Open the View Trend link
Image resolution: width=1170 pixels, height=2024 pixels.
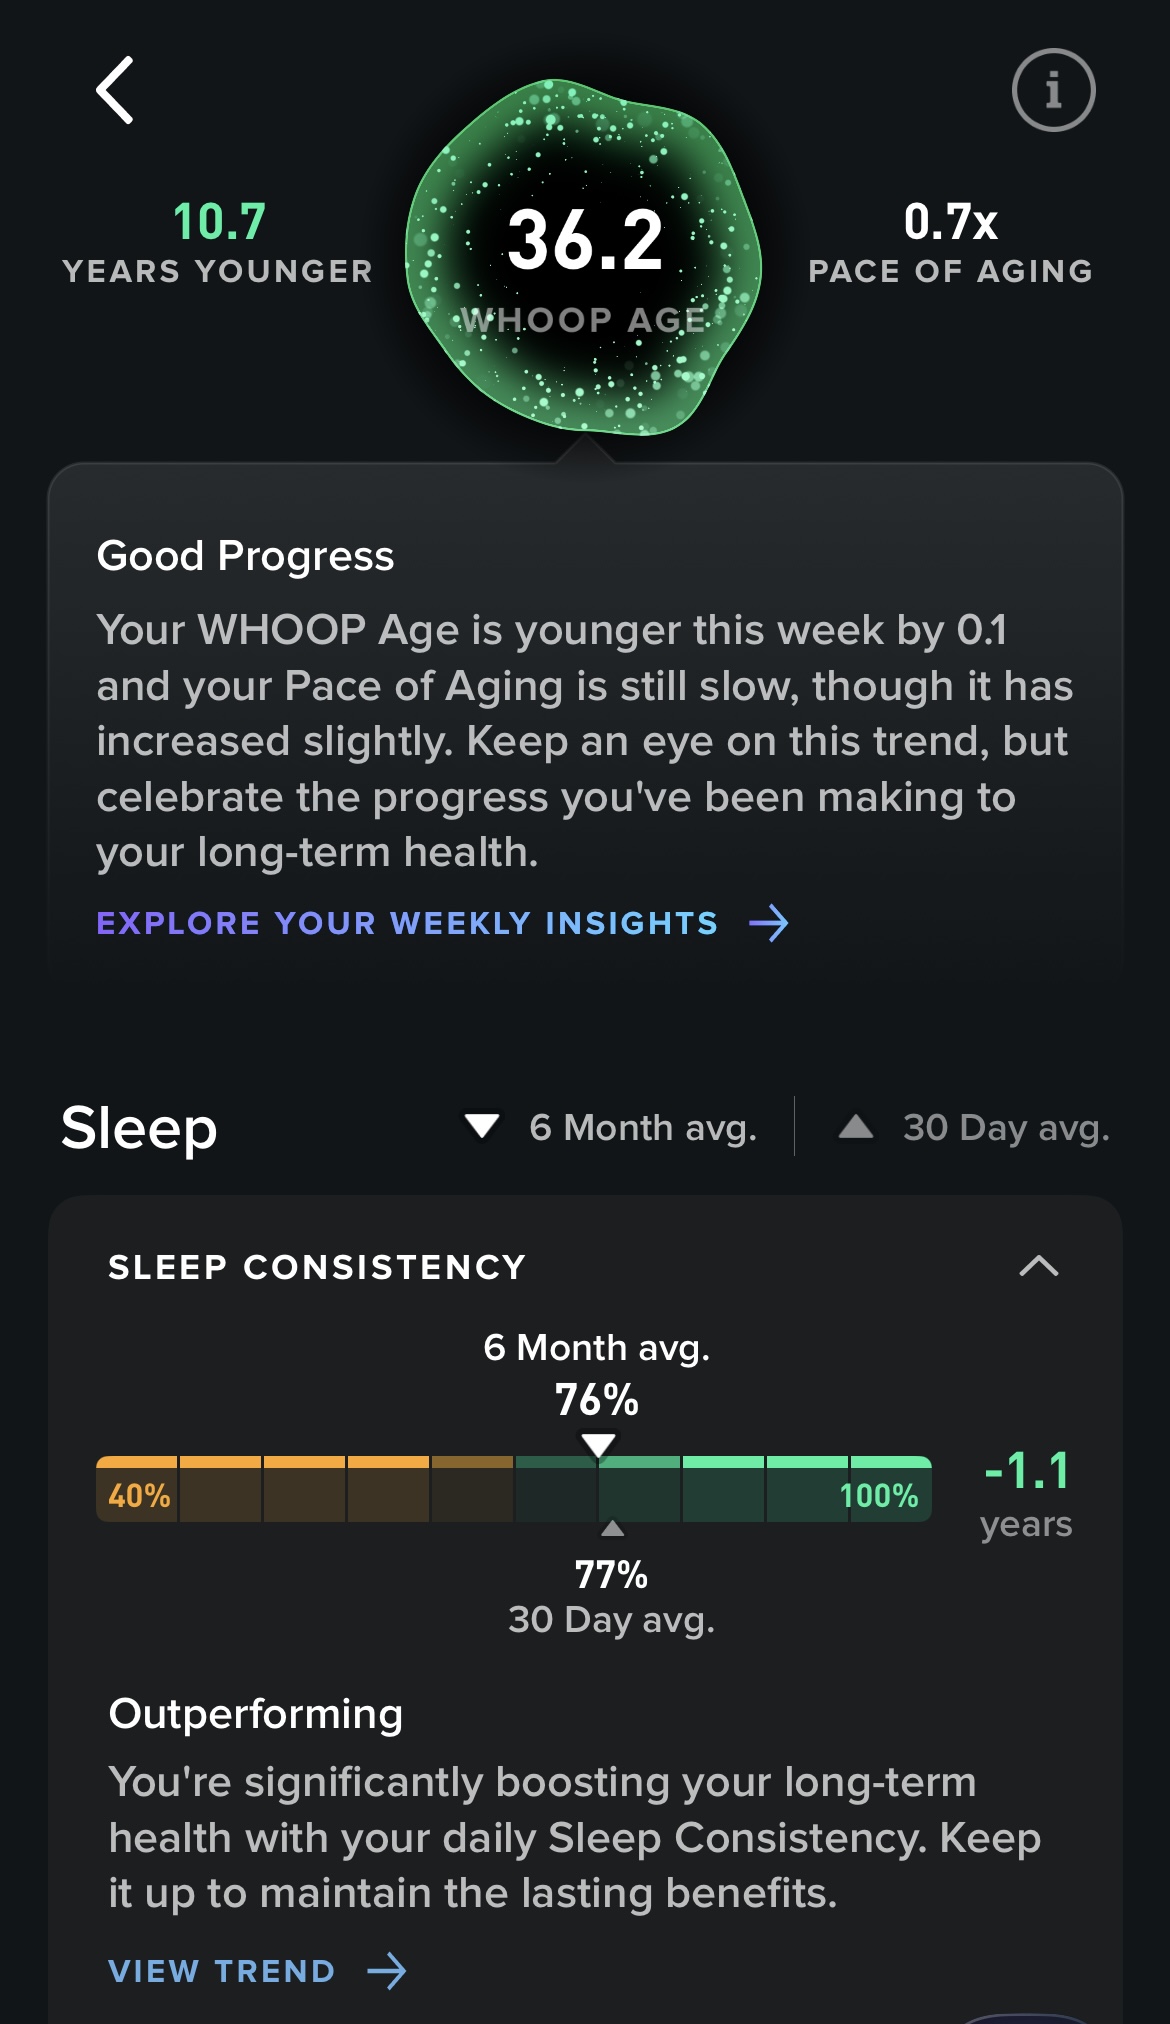[x=222, y=1971]
